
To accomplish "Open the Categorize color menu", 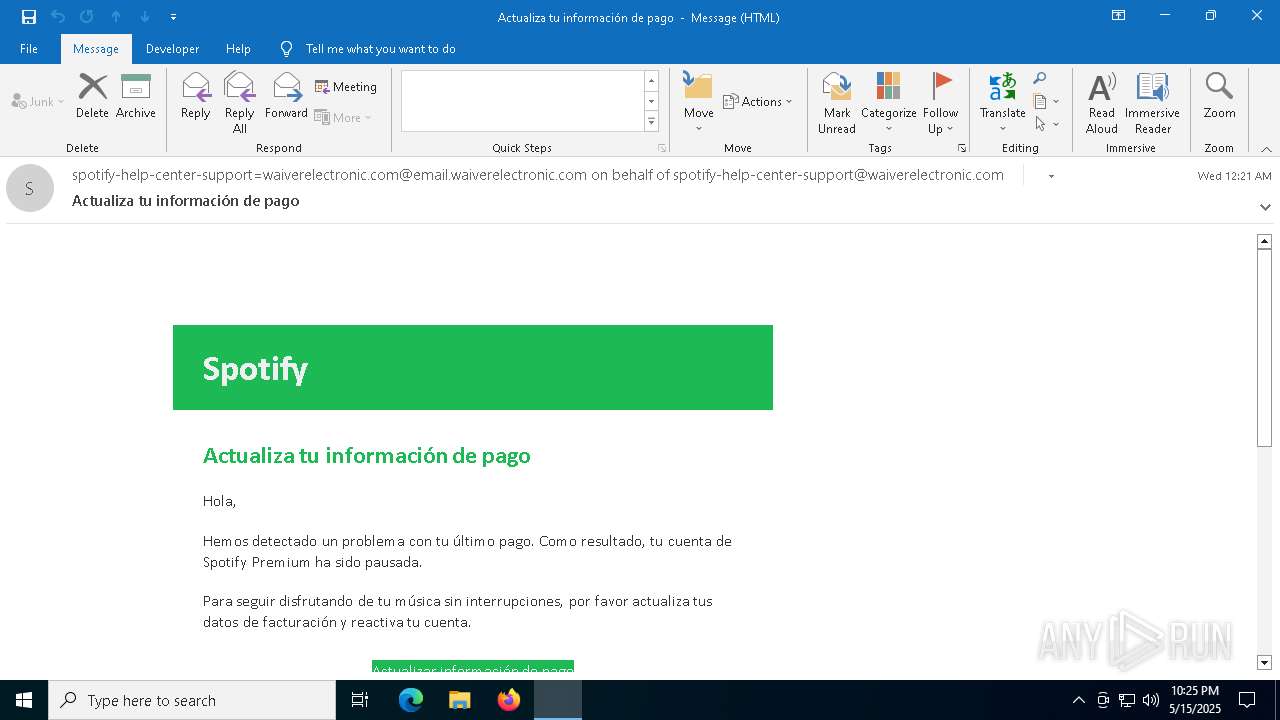I will [889, 102].
